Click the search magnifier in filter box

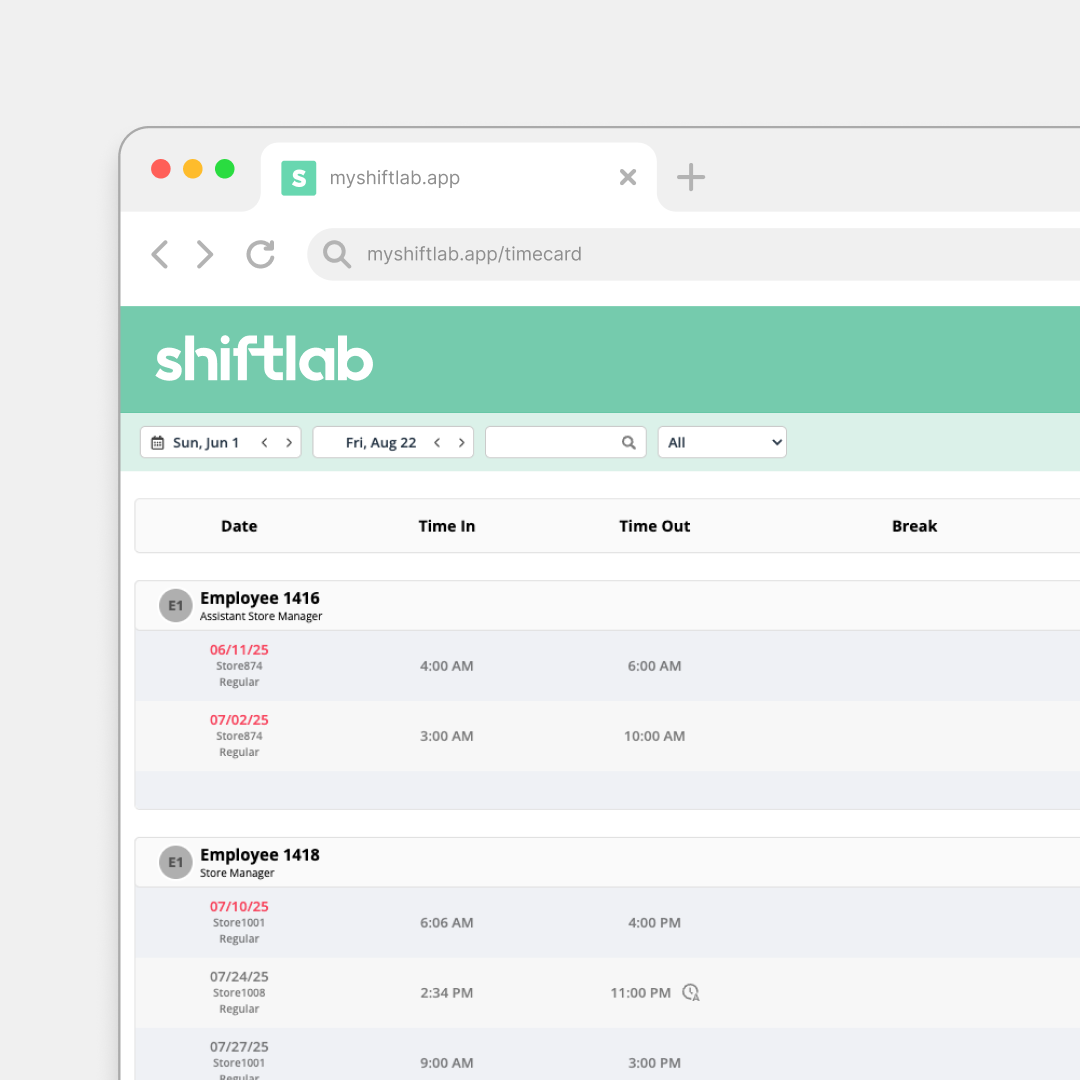point(629,443)
